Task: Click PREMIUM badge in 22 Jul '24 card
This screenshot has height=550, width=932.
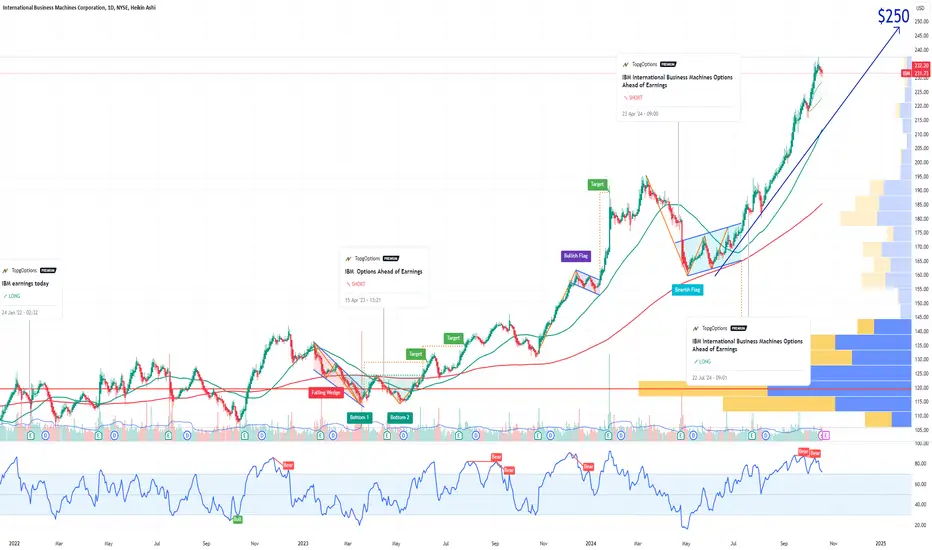Action: [x=738, y=328]
